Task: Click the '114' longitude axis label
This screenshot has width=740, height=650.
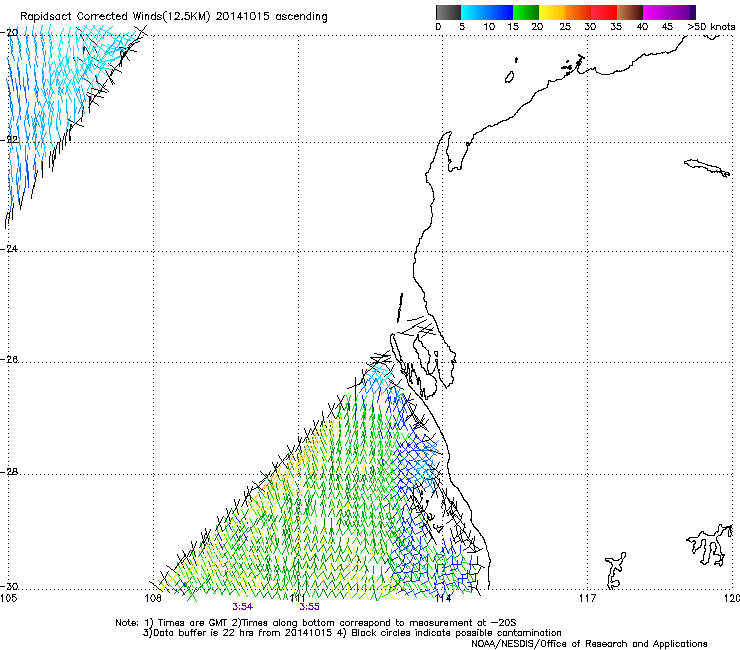Action: 443,598
